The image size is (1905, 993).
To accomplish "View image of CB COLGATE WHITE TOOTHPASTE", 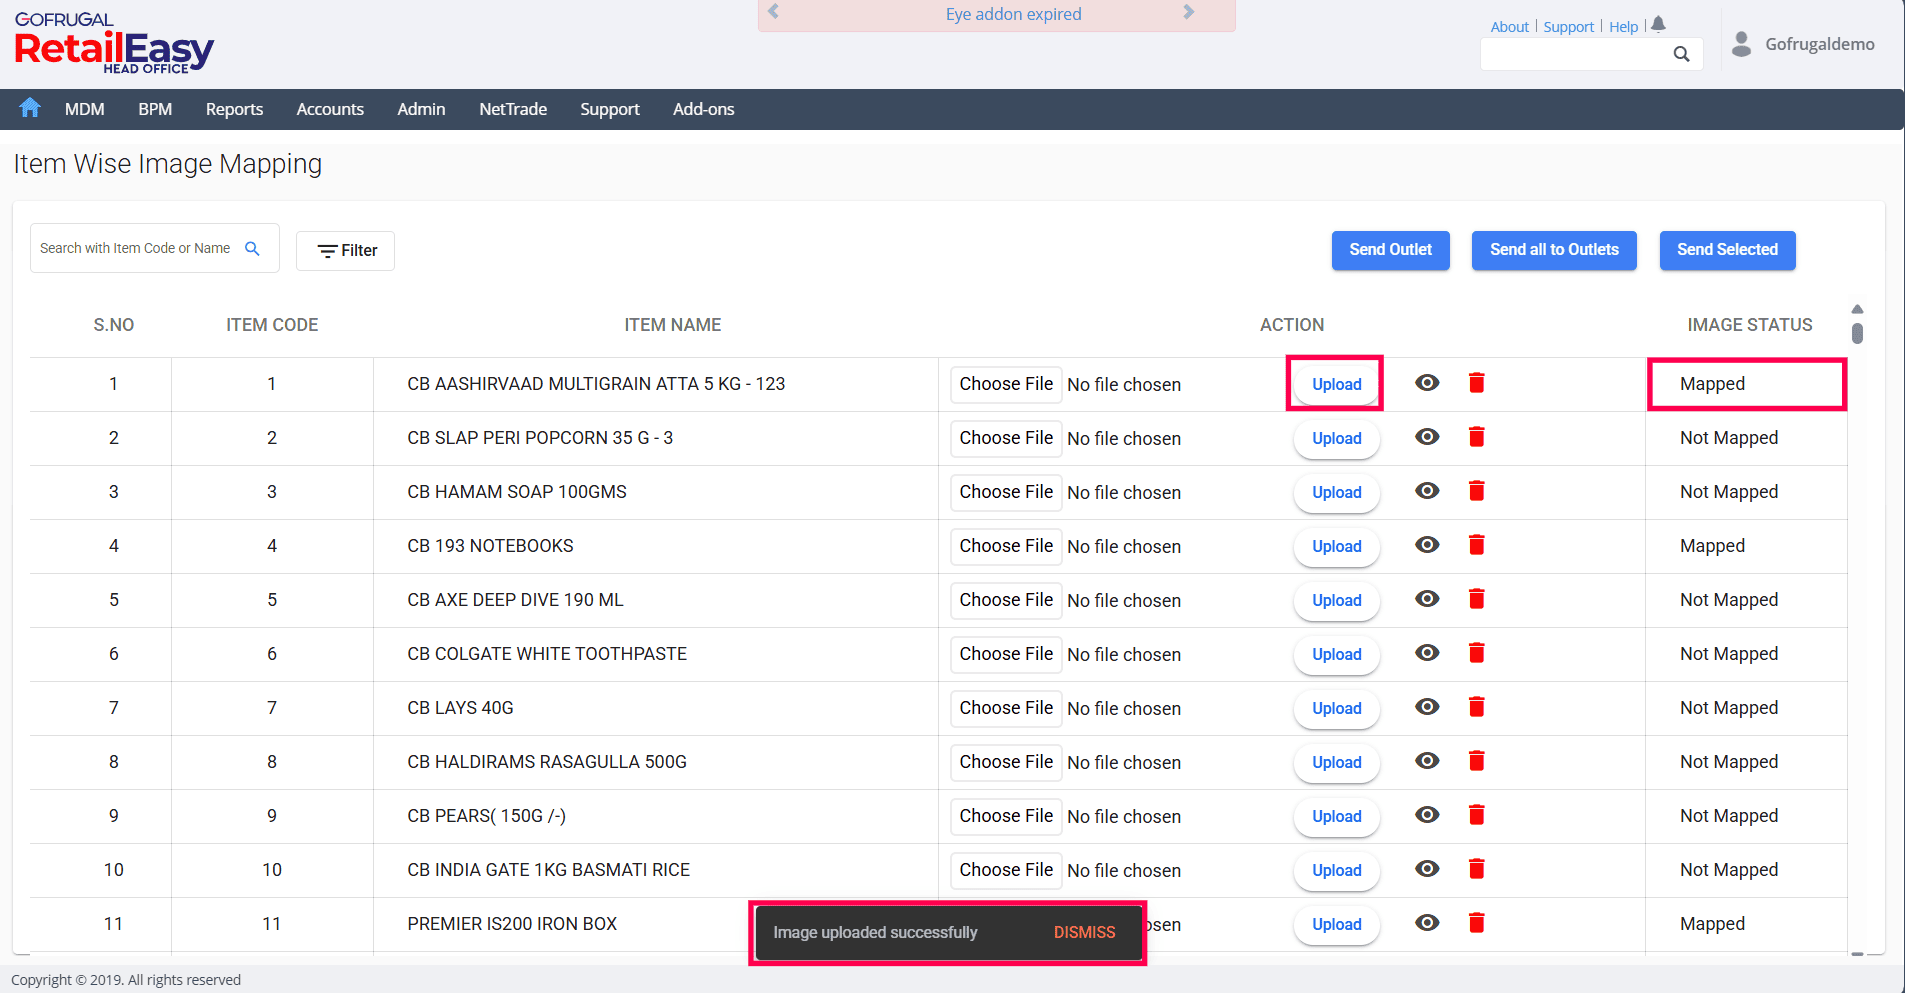I will pyautogui.click(x=1427, y=652).
